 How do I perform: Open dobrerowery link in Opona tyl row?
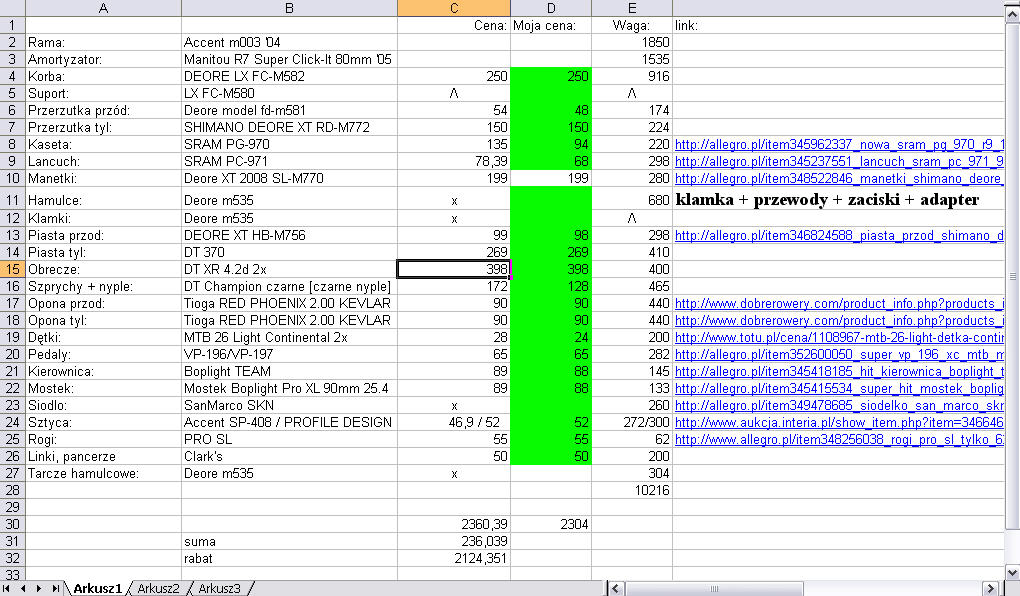click(838, 320)
